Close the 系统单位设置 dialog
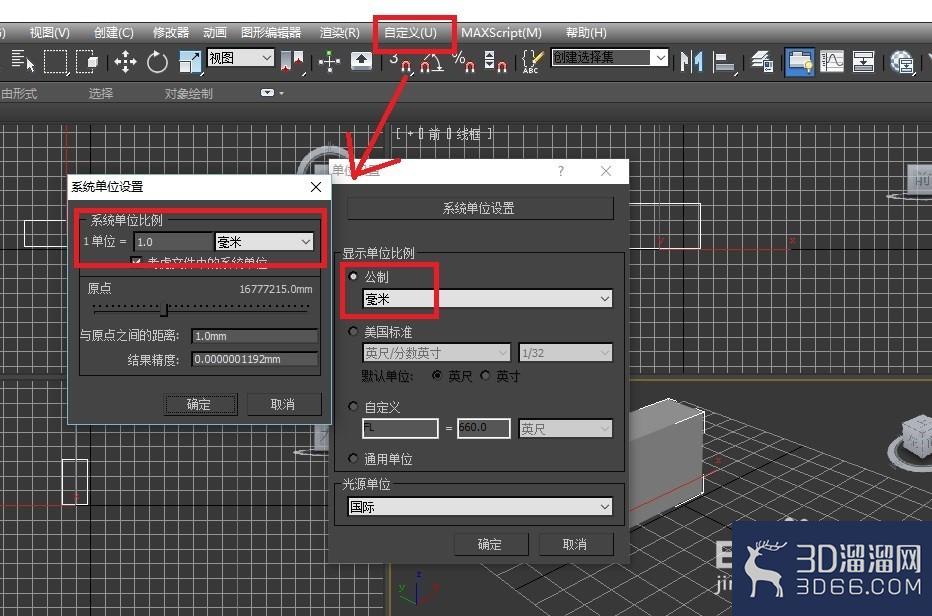The image size is (932, 616). tap(316, 187)
